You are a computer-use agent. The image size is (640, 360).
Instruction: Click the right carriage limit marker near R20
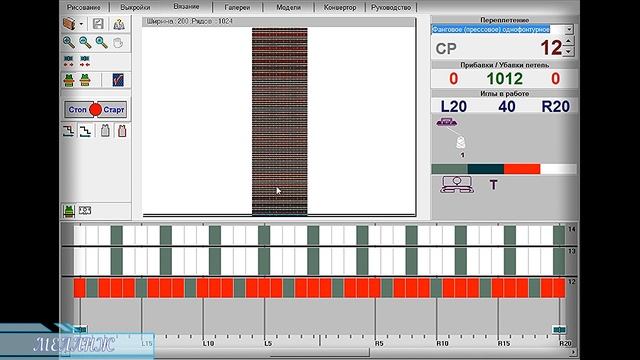[559, 329]
